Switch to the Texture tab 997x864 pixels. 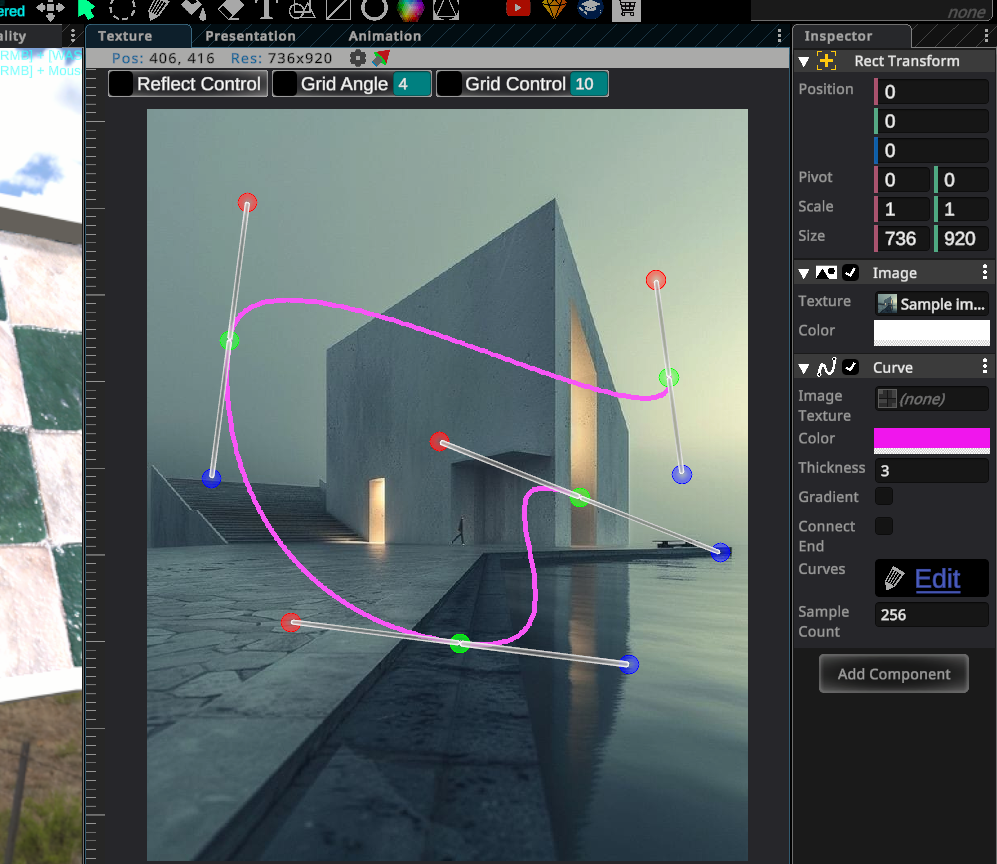point(138,36)
